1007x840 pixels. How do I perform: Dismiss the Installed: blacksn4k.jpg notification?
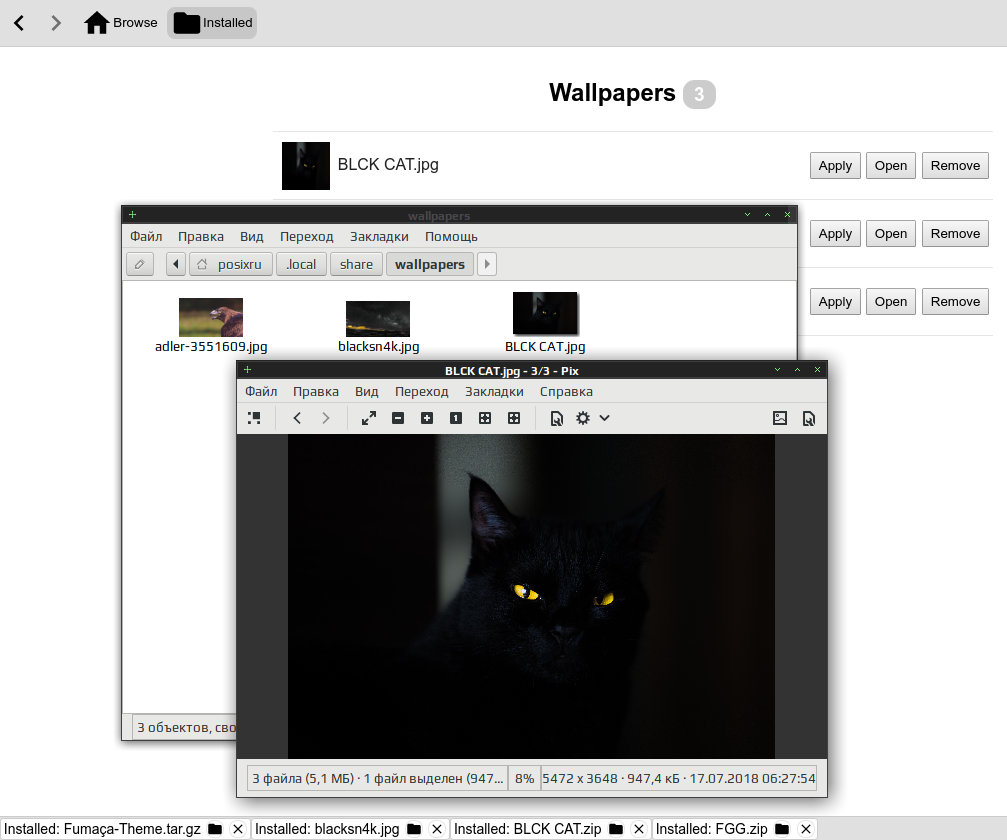(x=437, y=829)
